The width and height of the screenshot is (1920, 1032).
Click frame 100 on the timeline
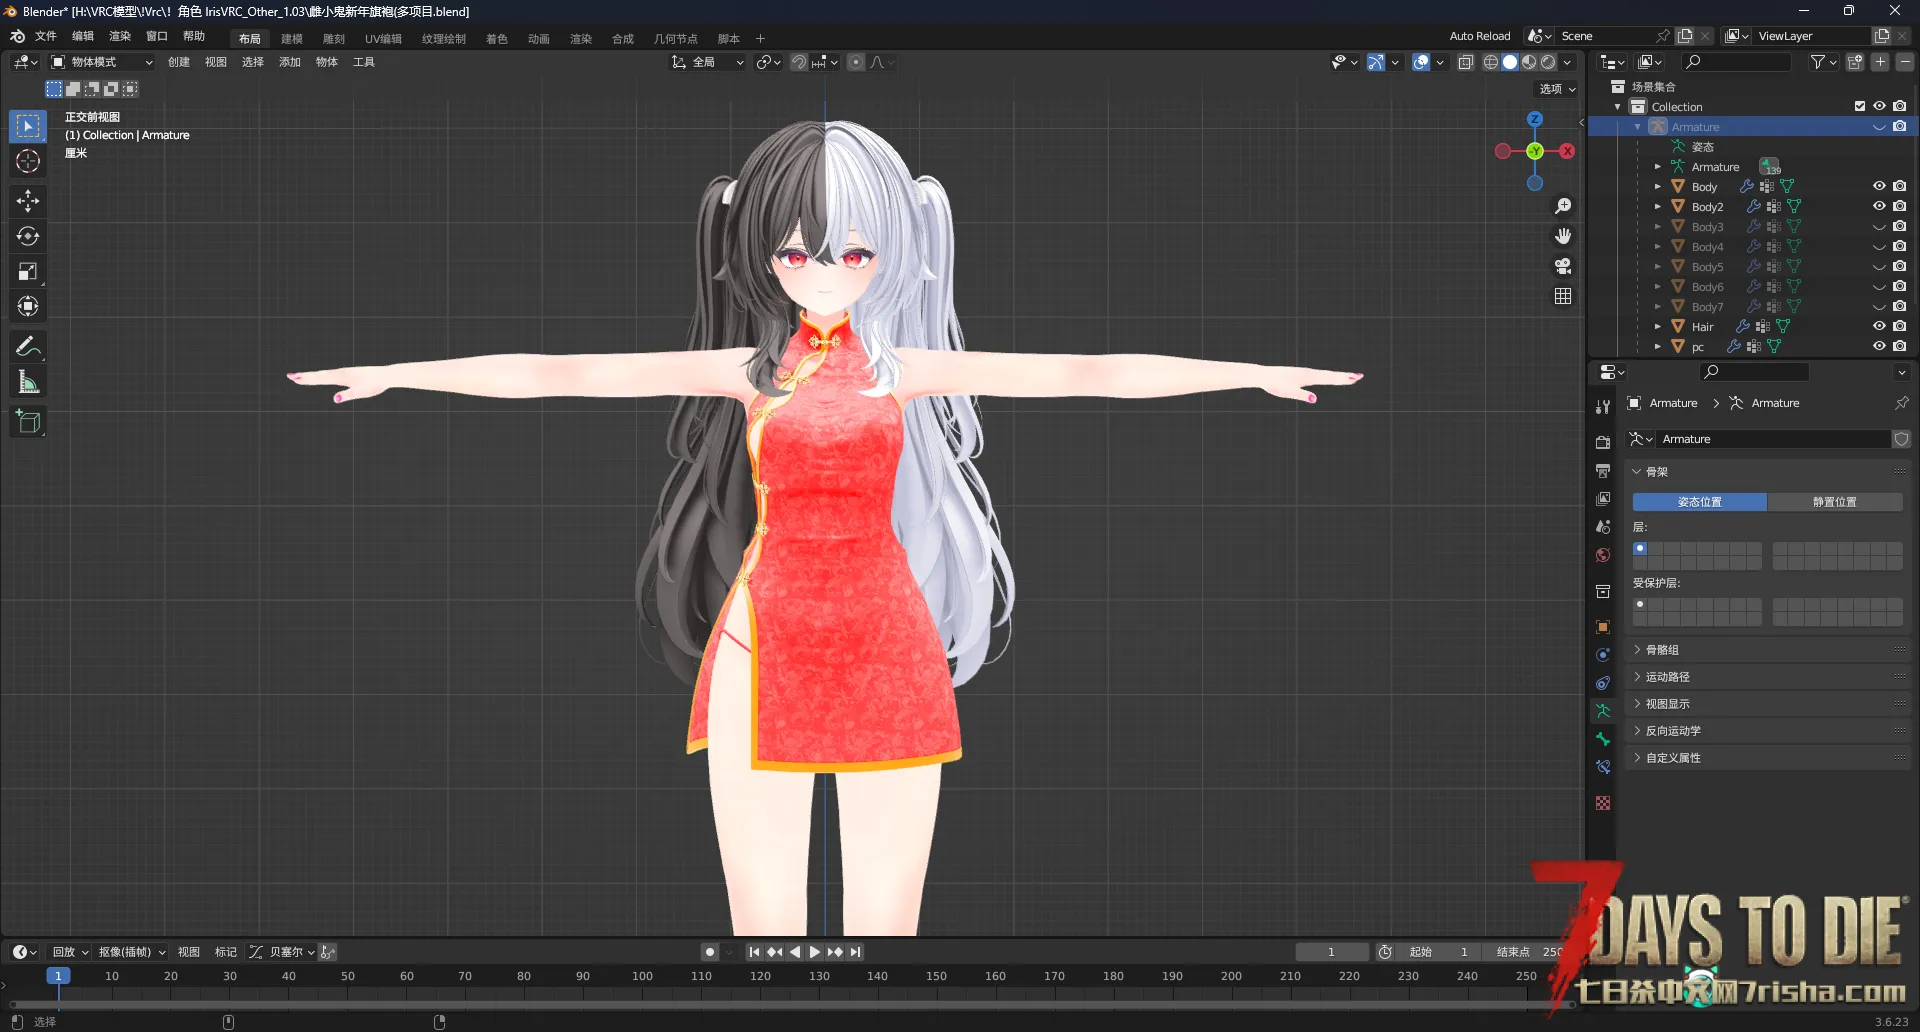[642, 976]
